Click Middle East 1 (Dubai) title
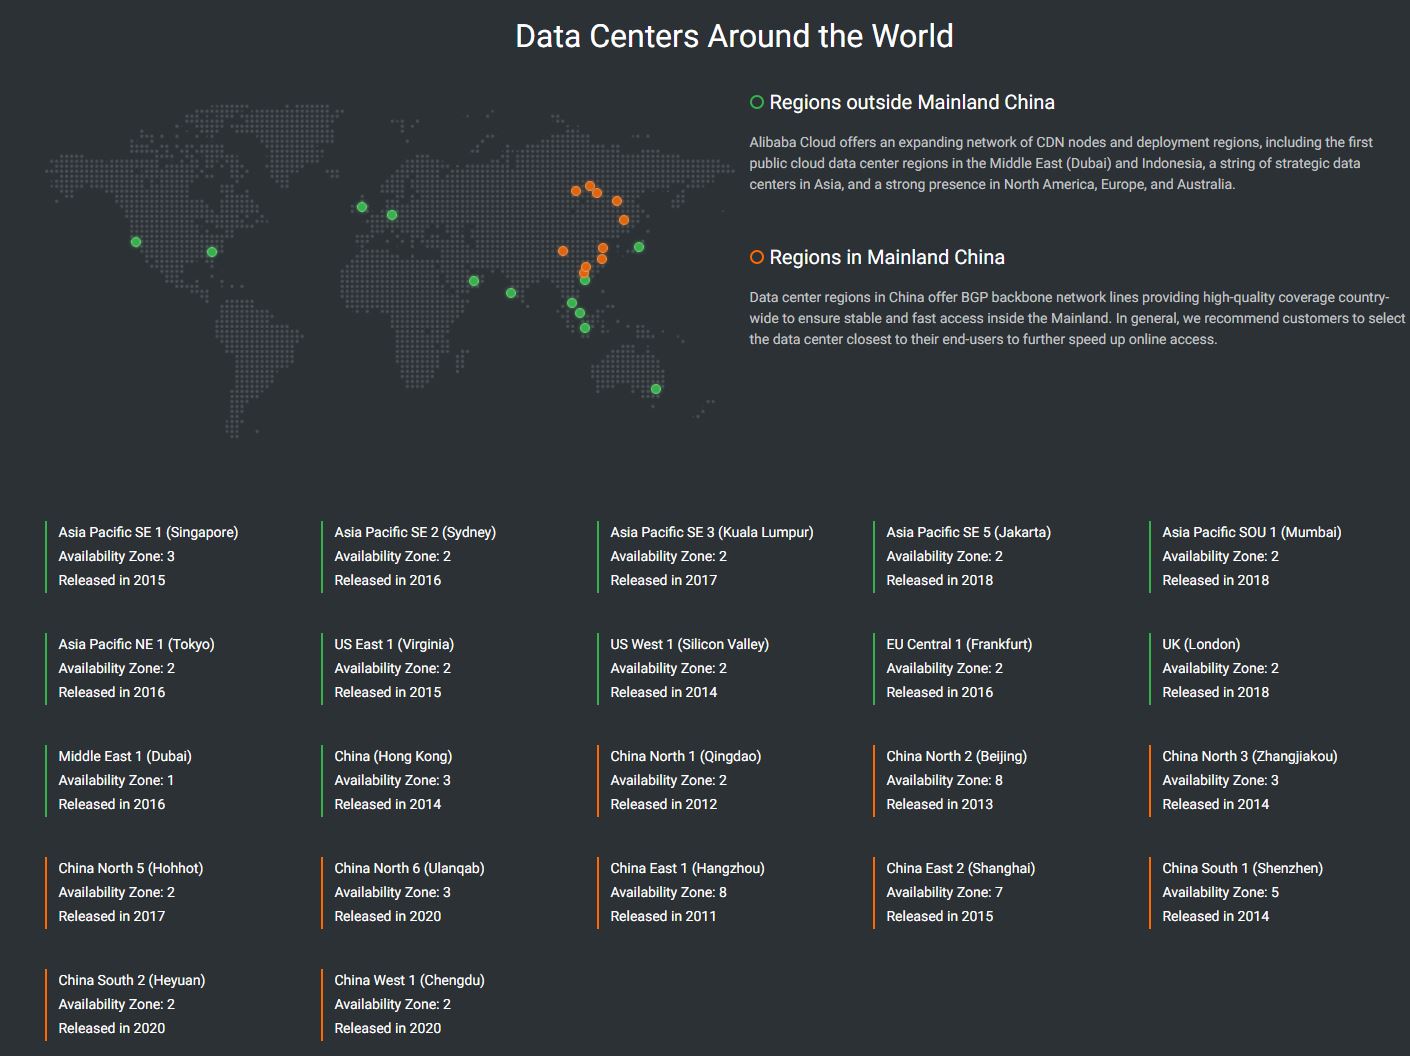Image resolution: width=1410 pixels, height=1056 pixels. [125, 756]
